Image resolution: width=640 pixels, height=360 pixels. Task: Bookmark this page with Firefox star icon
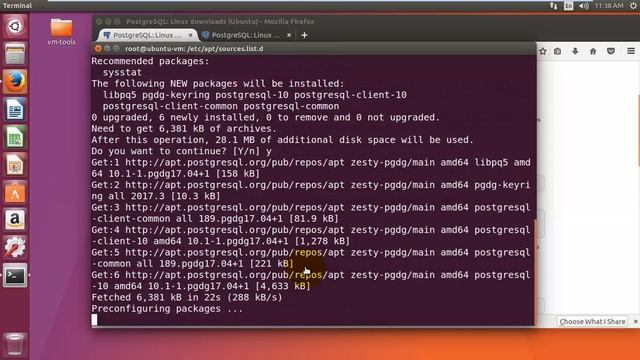(x=543, y=51)
